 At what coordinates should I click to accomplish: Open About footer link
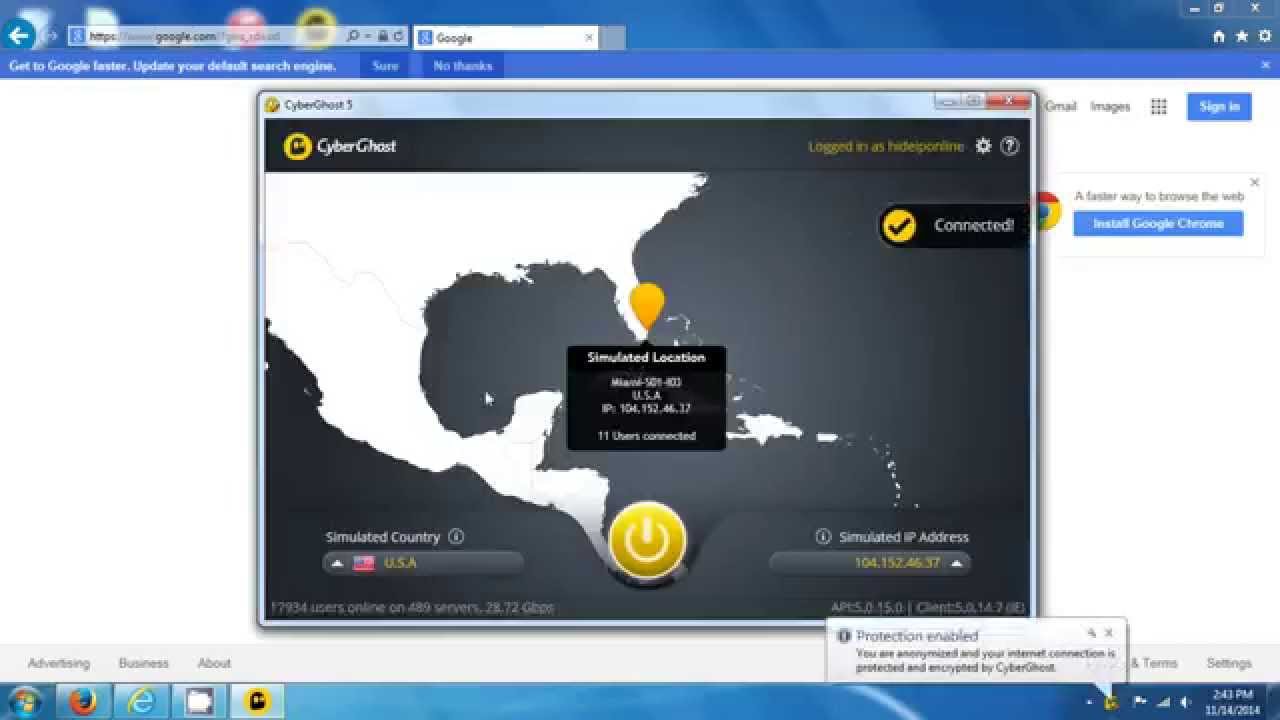click(214, 663)
